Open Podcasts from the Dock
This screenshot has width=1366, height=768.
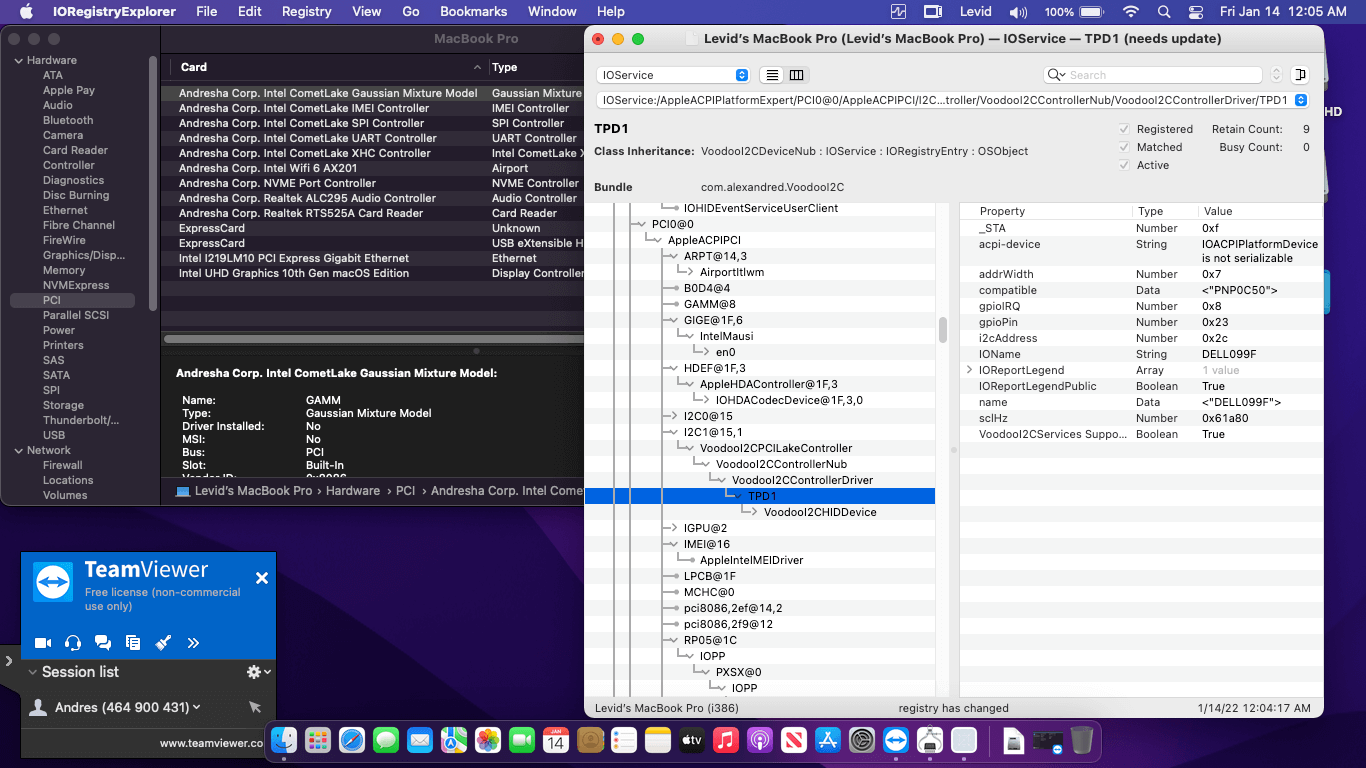tap(760, 740)
